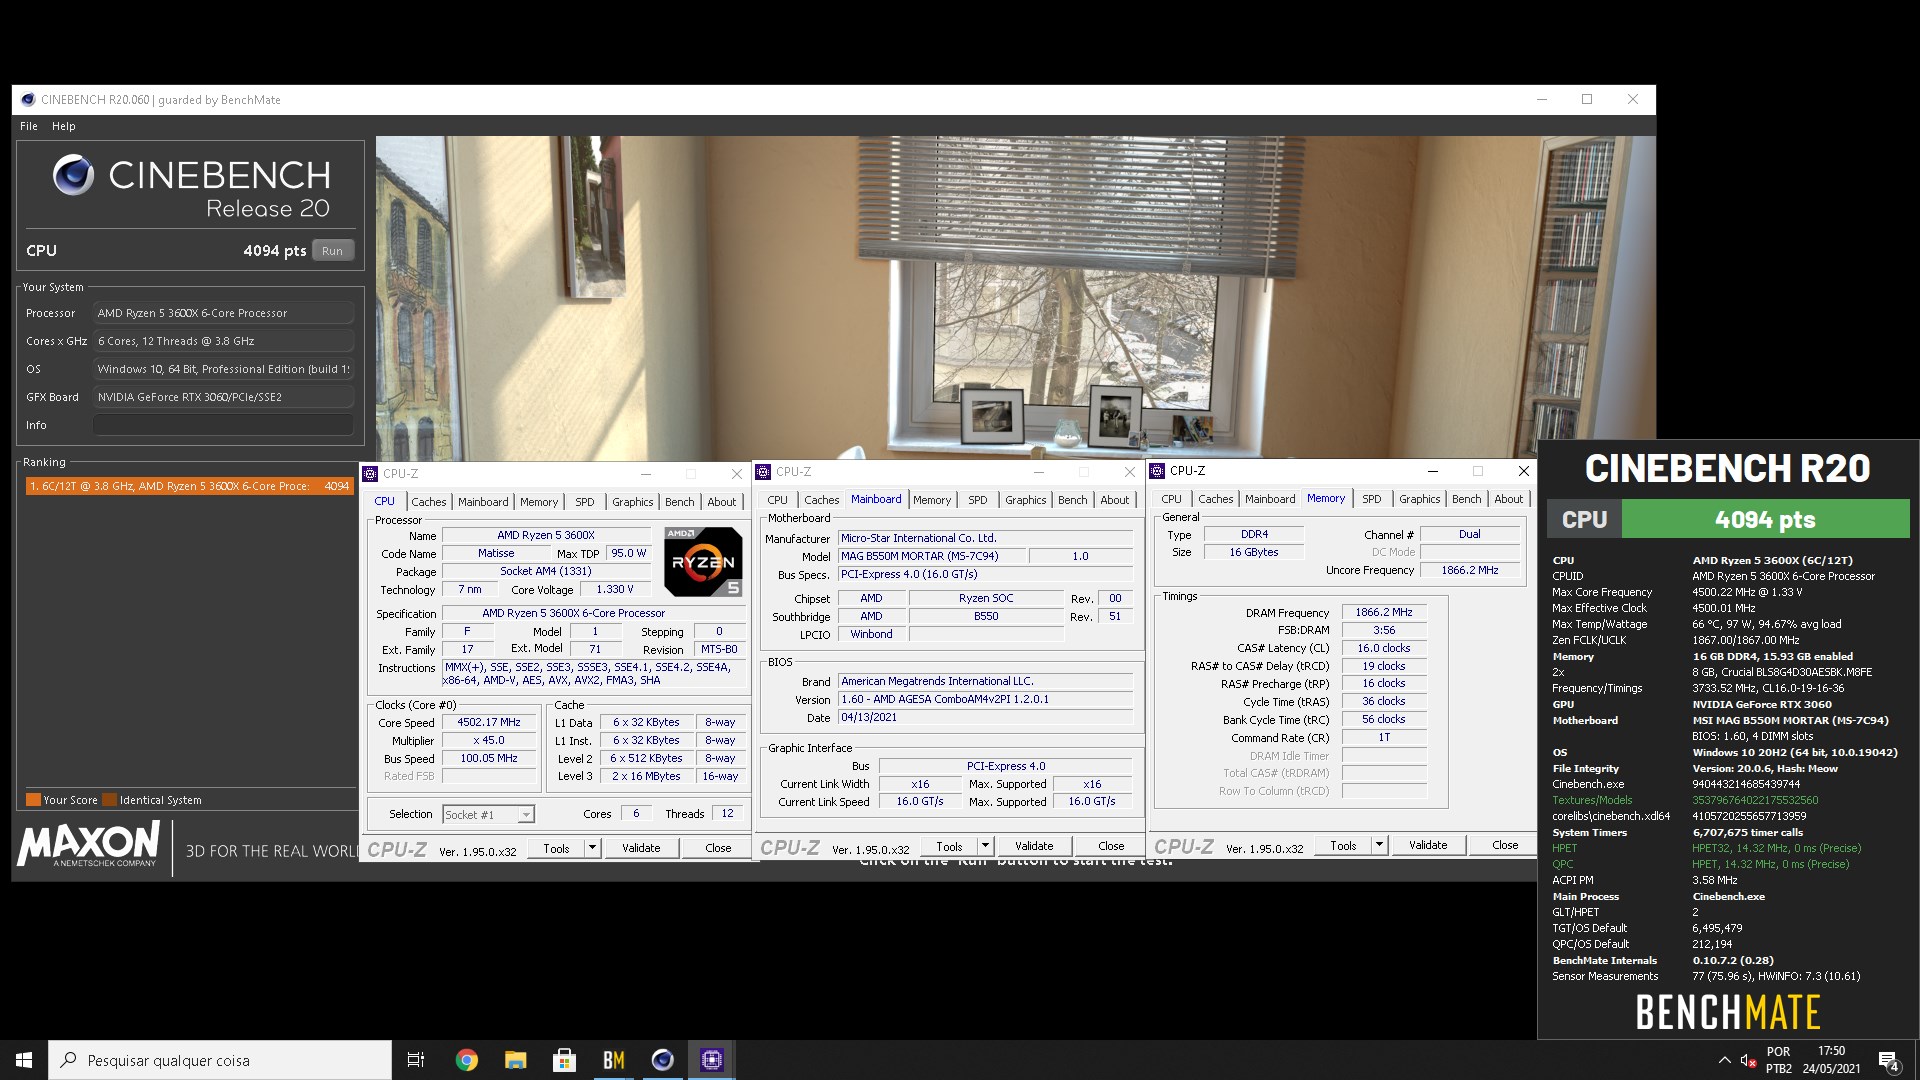Click Tools button in first CPU-Z window
1920x1080 pixels.
(x=557, y=848)
